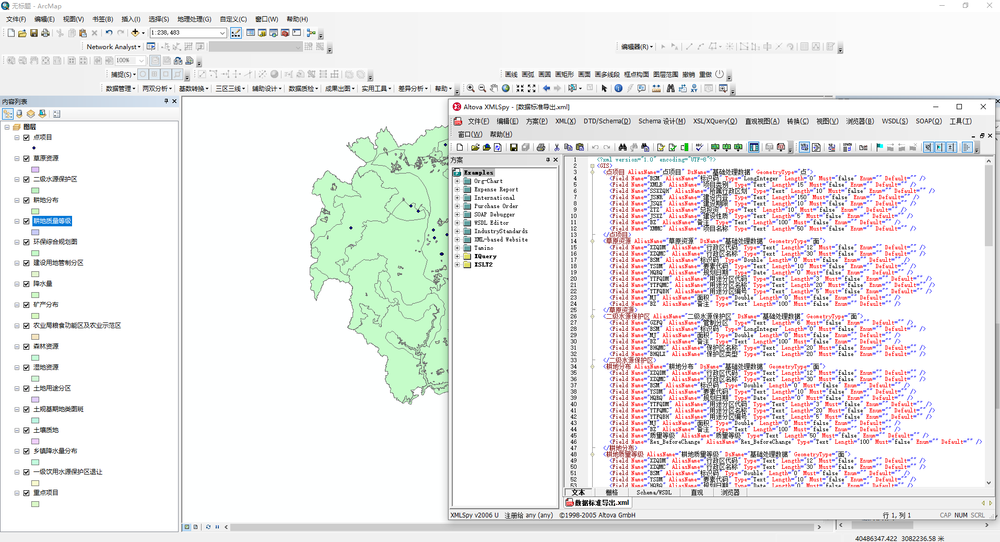Select the black arrow Select Elements tool
The image size is (1000, 542).
[604, 88]
